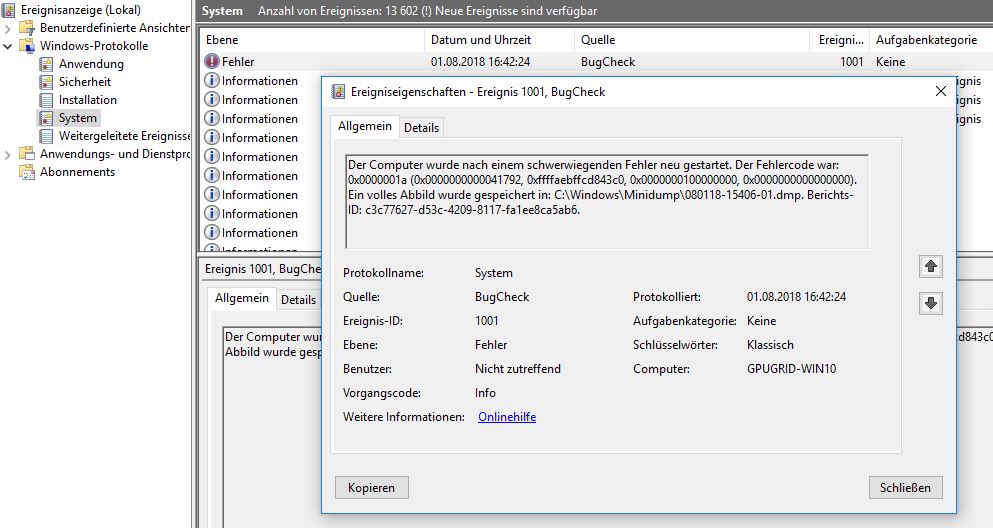
Task: Click Nicht zutreffend user value
Action: click(x=518, y=369)
